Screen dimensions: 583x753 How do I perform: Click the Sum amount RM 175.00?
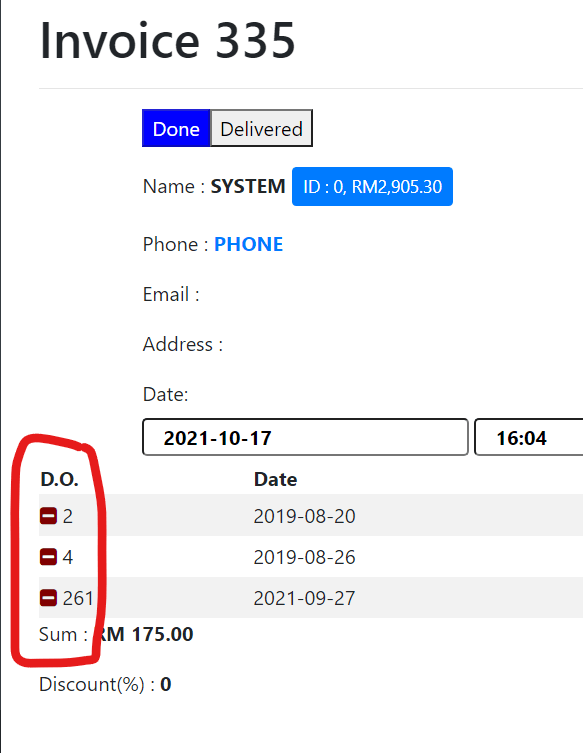144,634
